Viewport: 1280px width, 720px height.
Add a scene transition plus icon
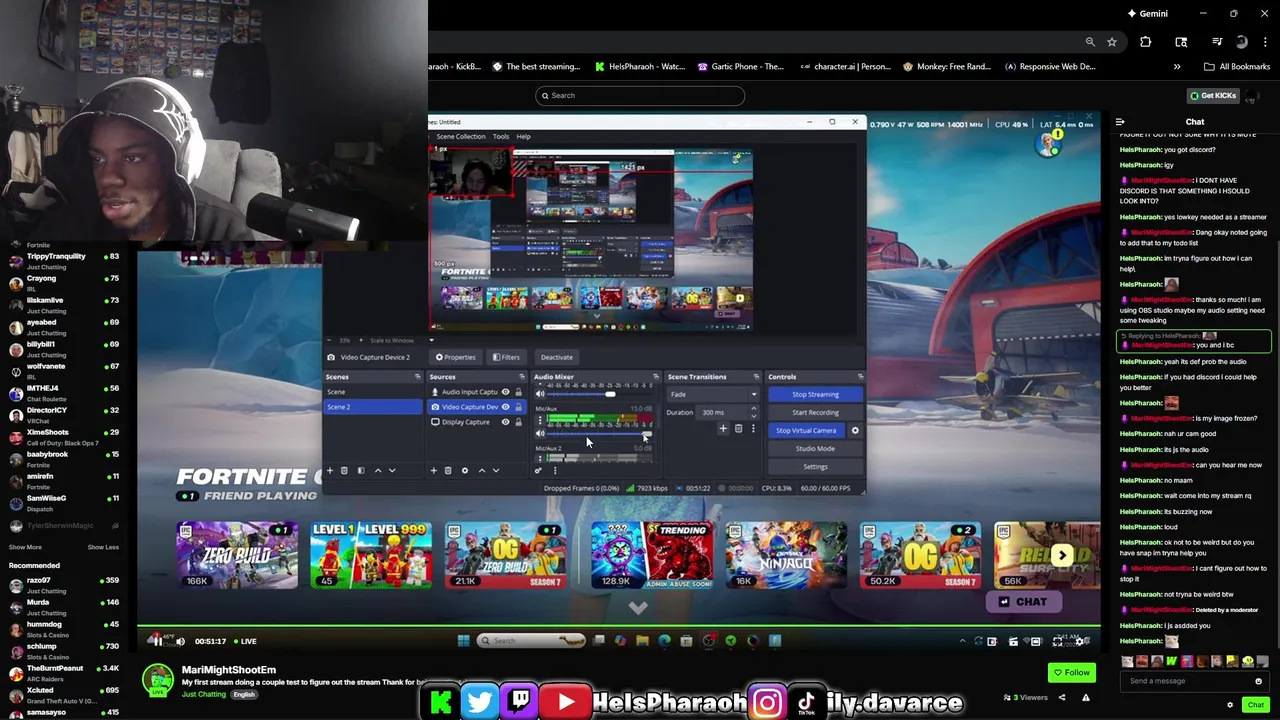[723, 429]
